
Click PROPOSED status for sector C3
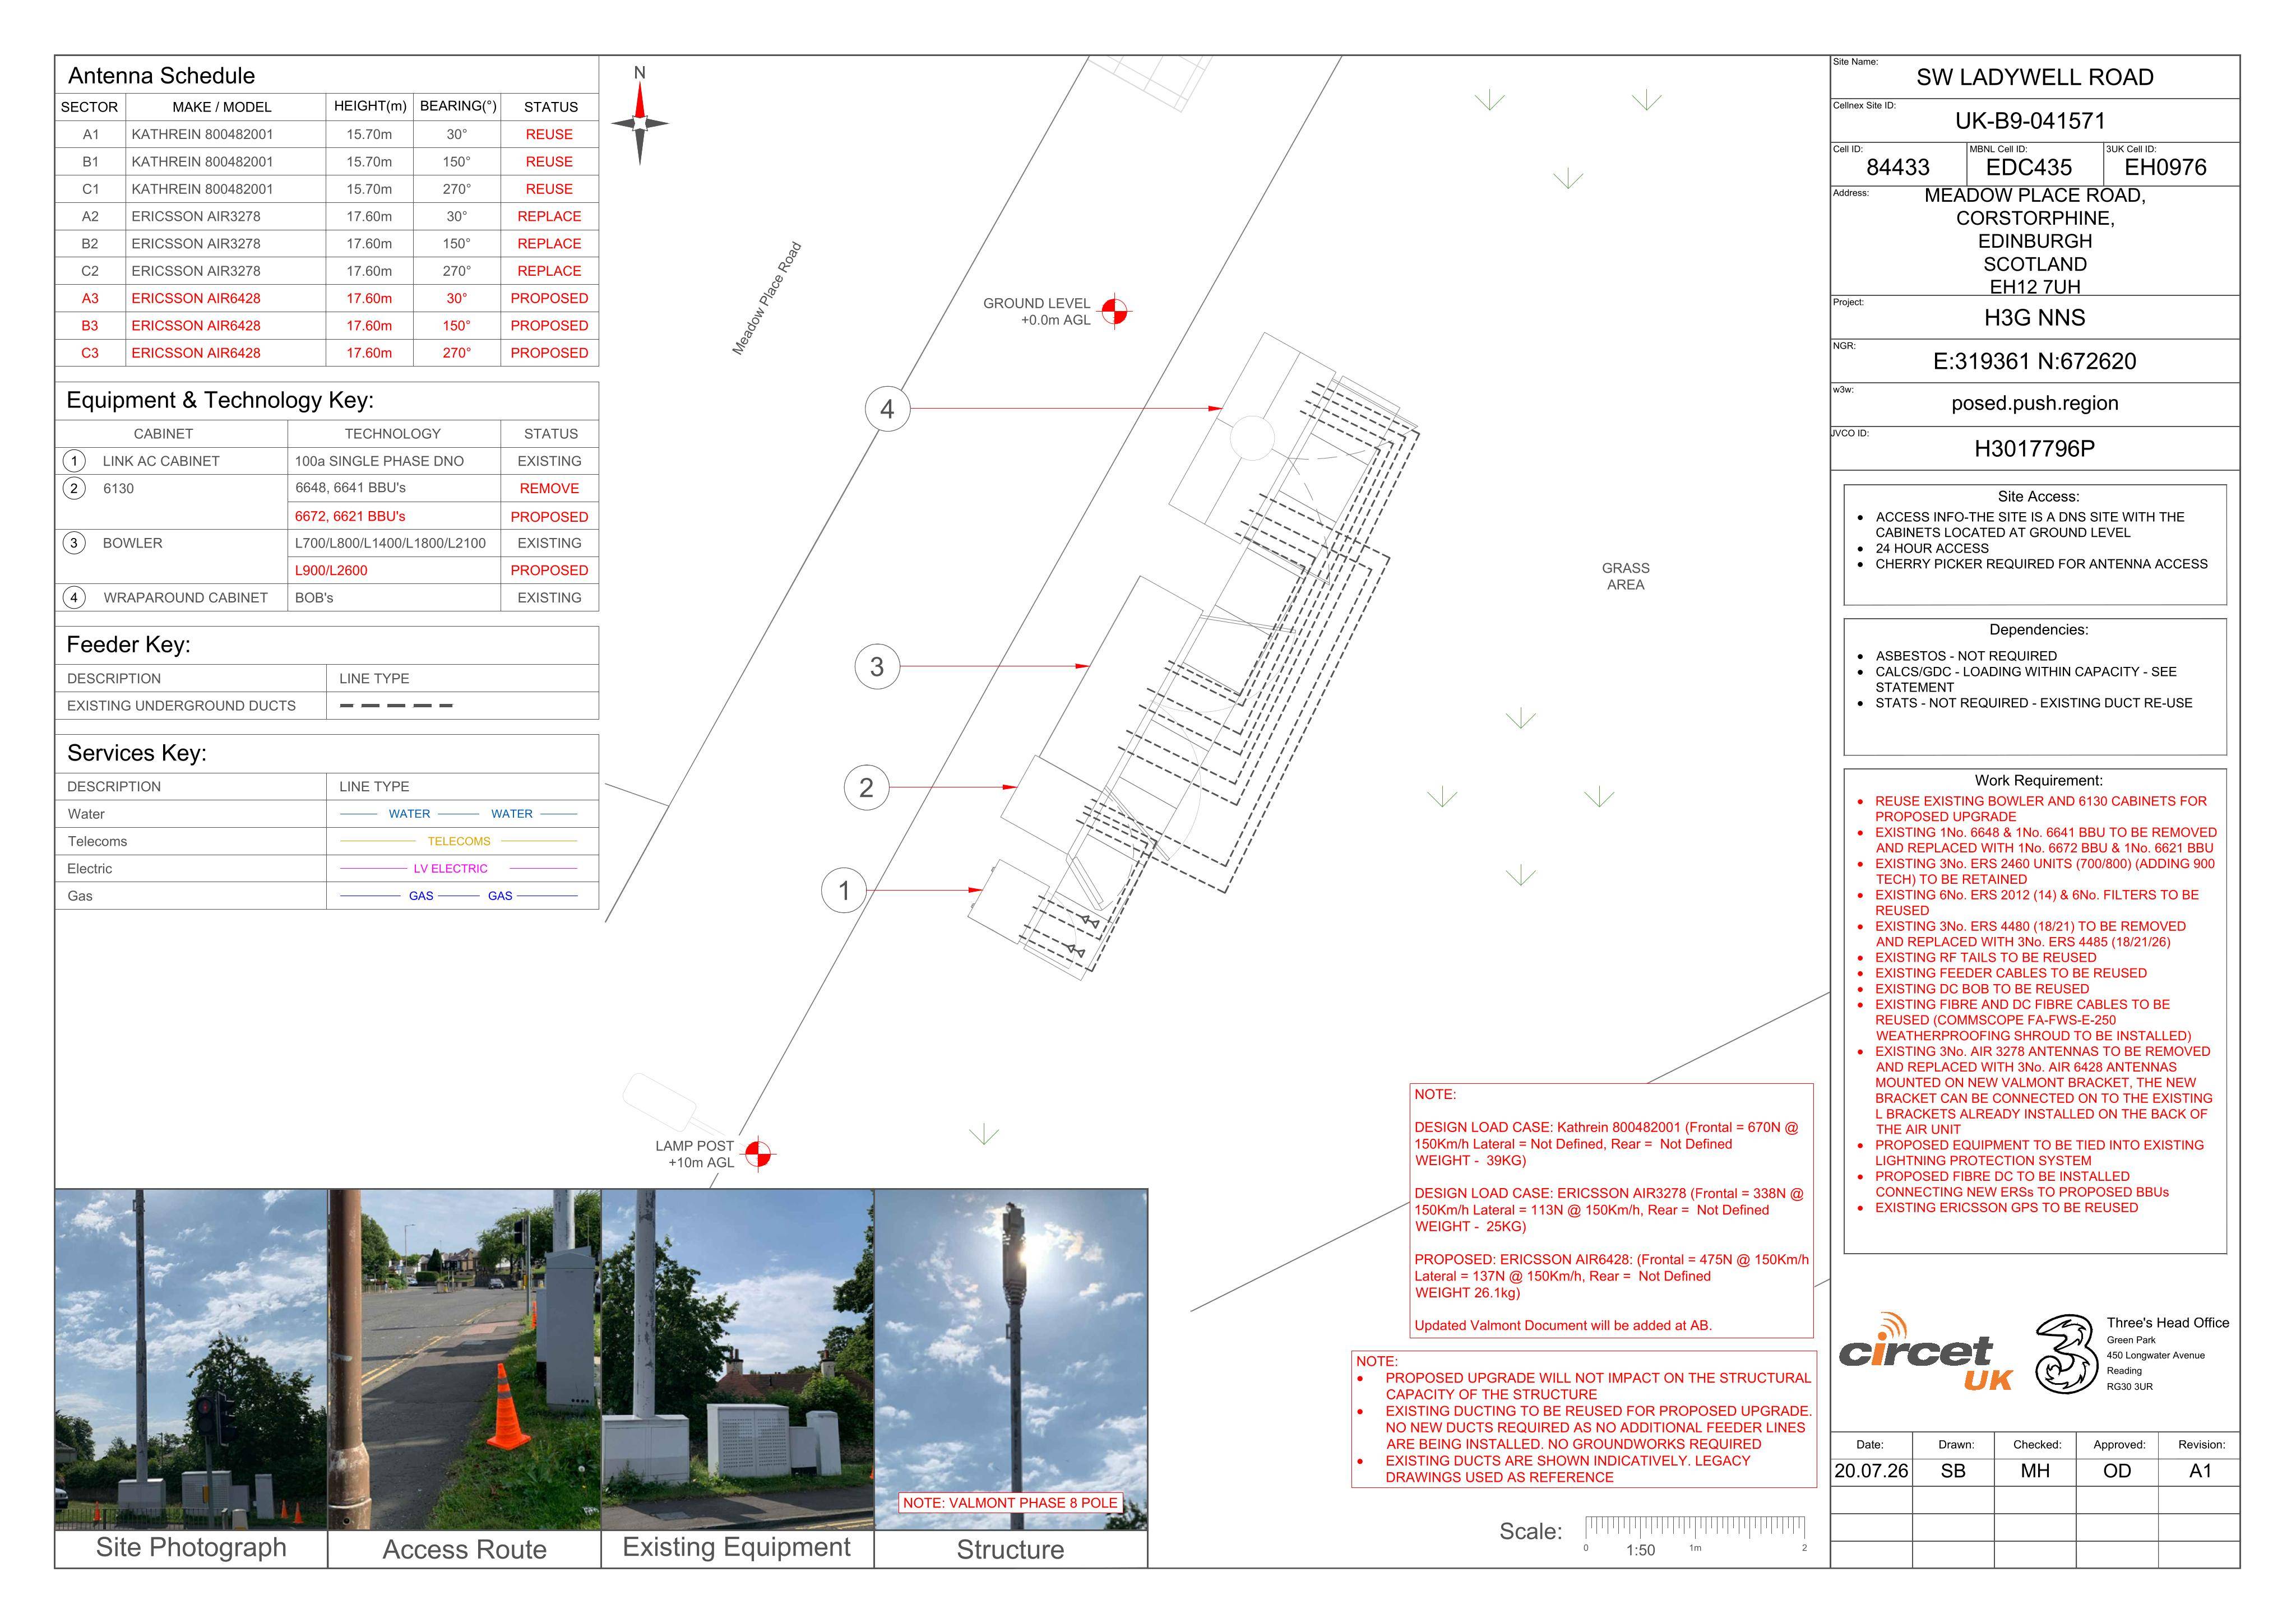click(549, 353)
